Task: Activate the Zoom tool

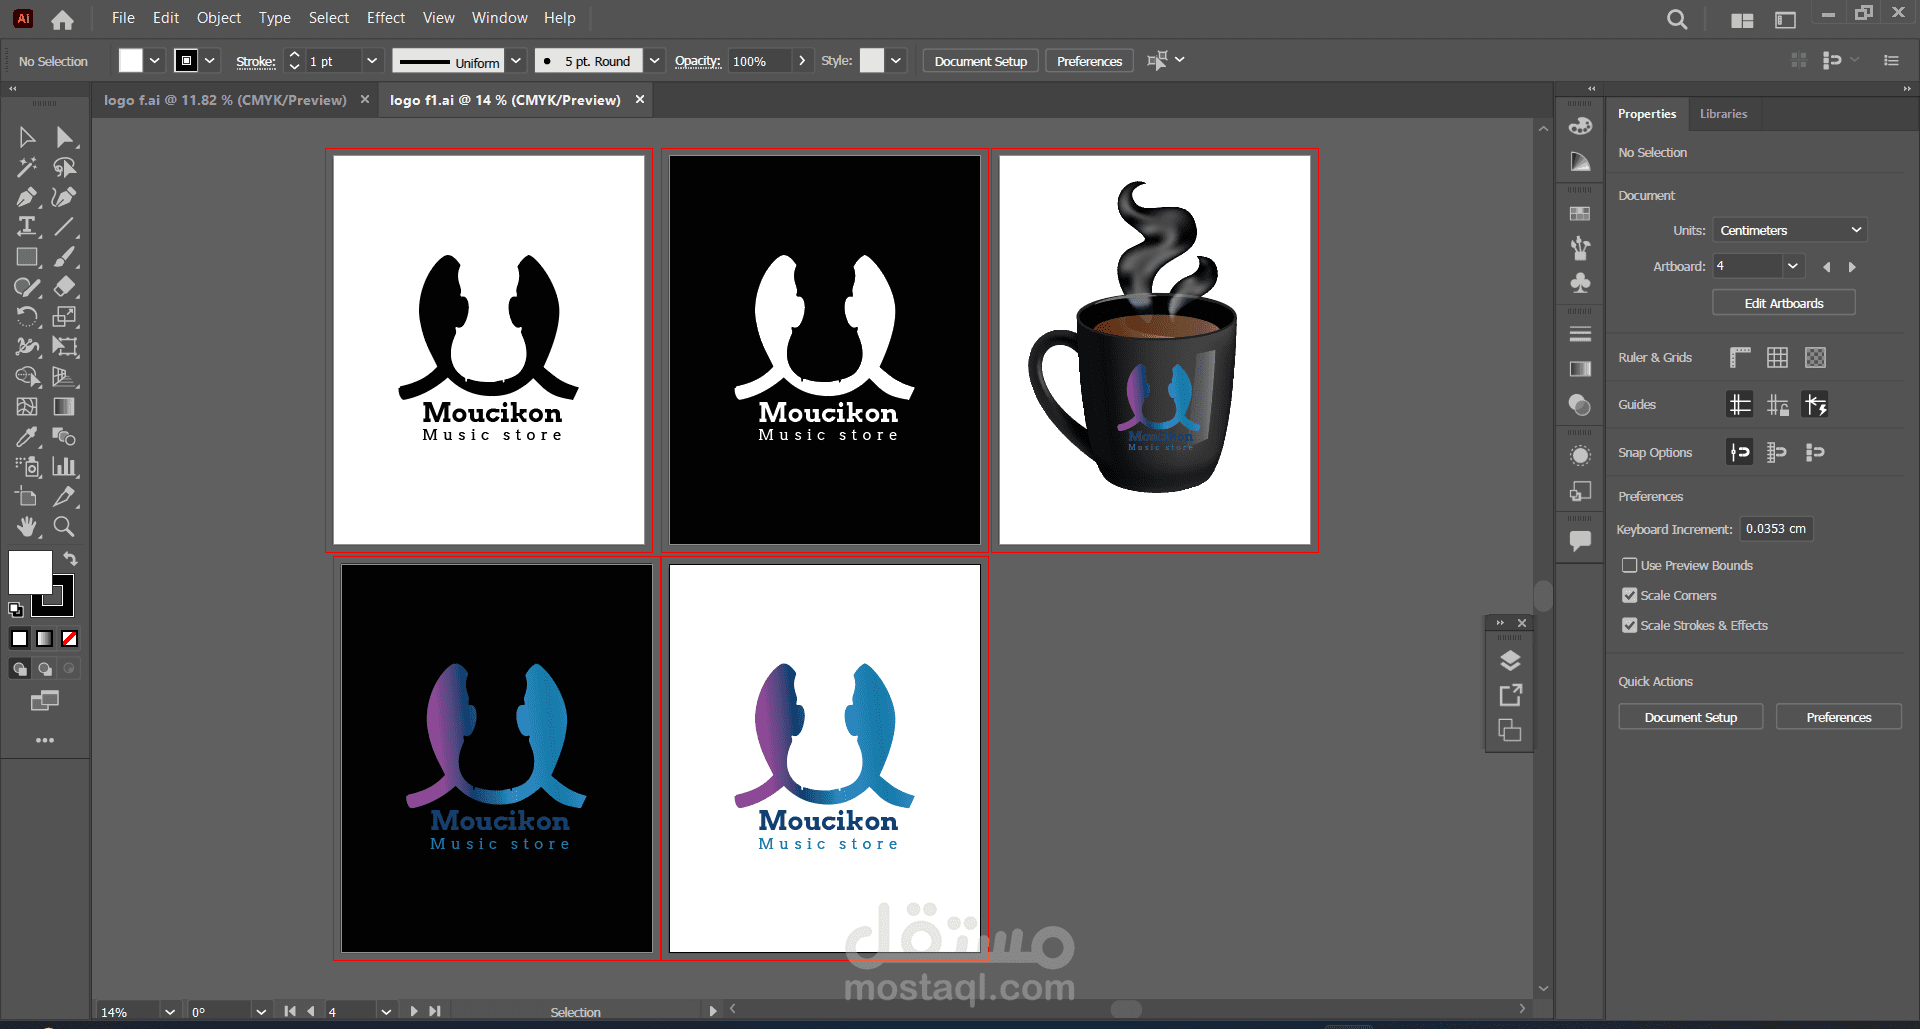Action: (x=64, y=527)
